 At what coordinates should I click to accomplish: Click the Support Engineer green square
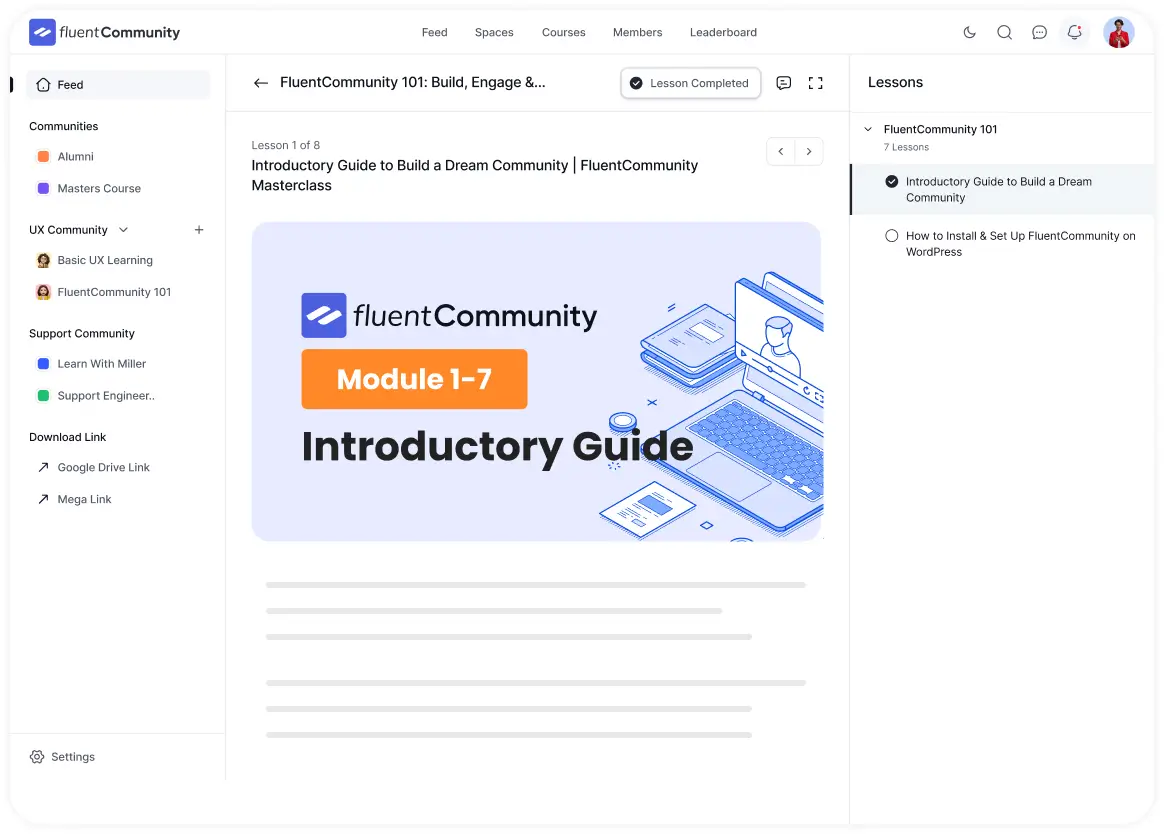pyautogui.click(x=43, y=396)
